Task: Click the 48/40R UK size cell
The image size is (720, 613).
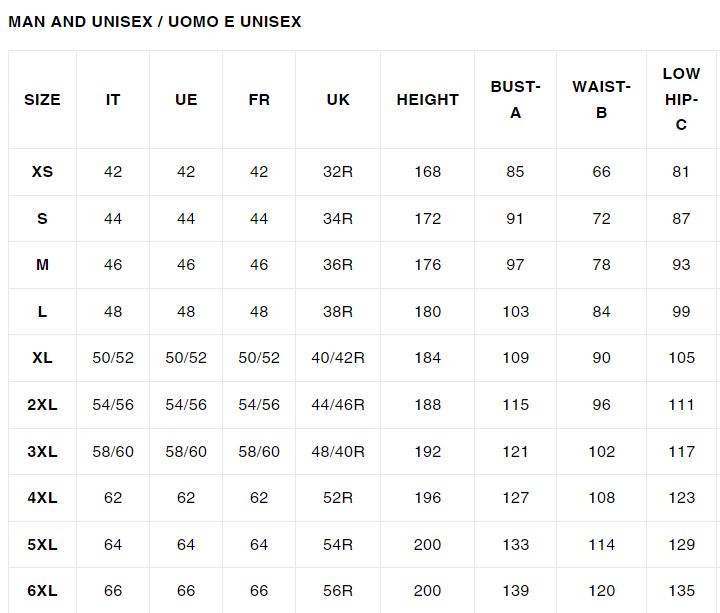Action: pos(338,451)
